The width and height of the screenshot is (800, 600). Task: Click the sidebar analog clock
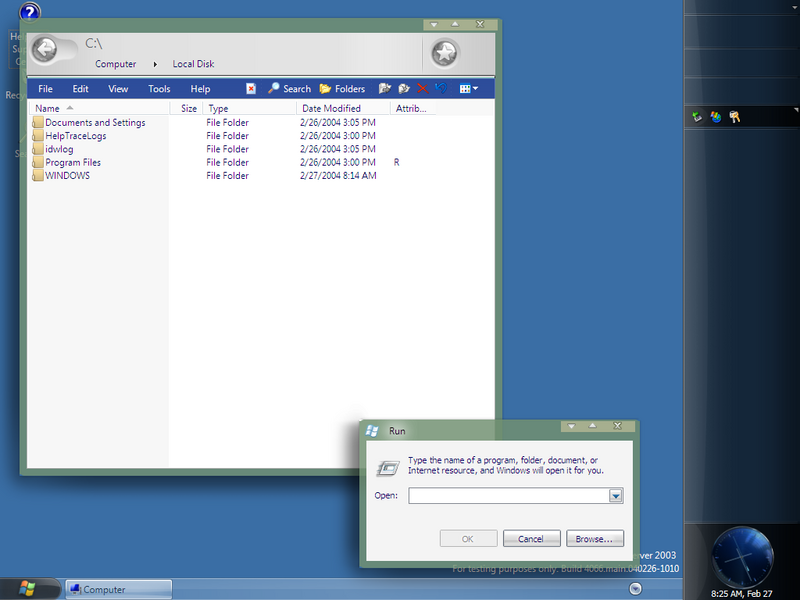[x=742, y=557]
